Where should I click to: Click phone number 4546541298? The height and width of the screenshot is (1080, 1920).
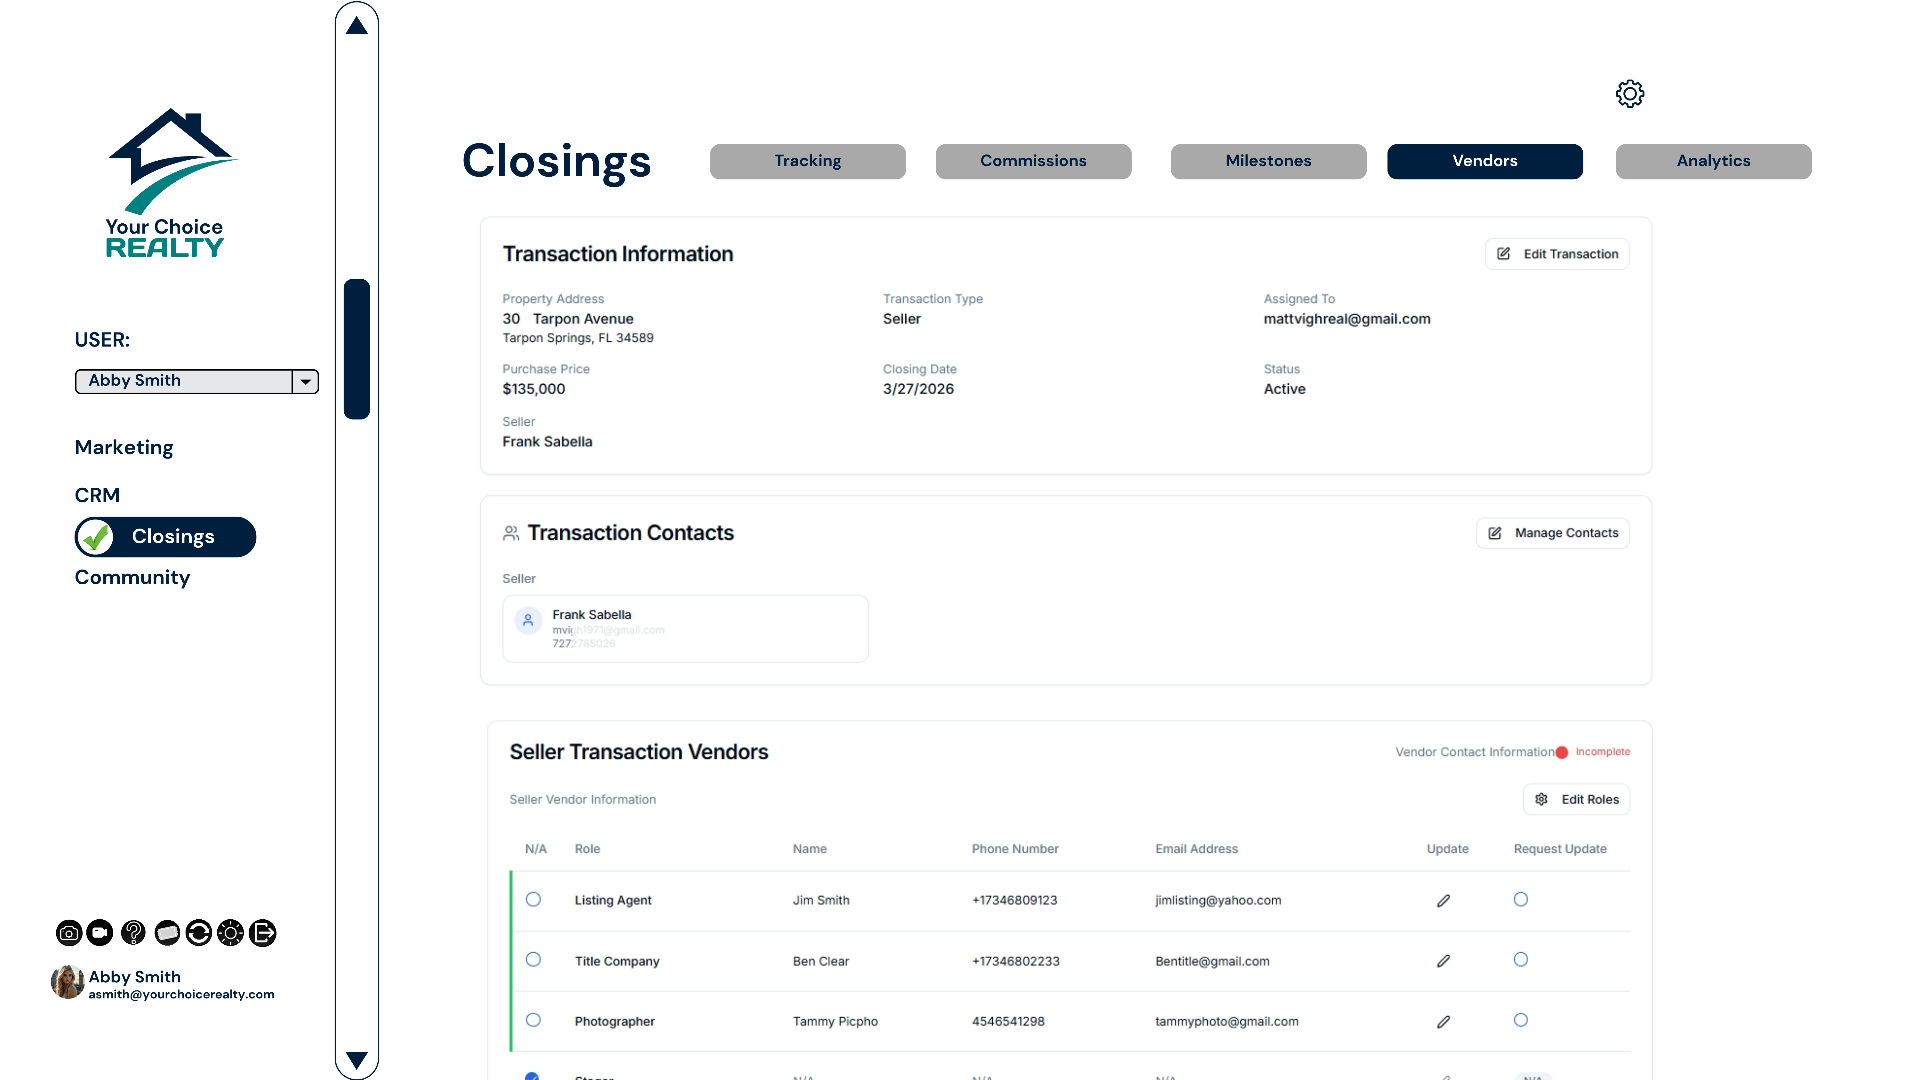1008,1022
